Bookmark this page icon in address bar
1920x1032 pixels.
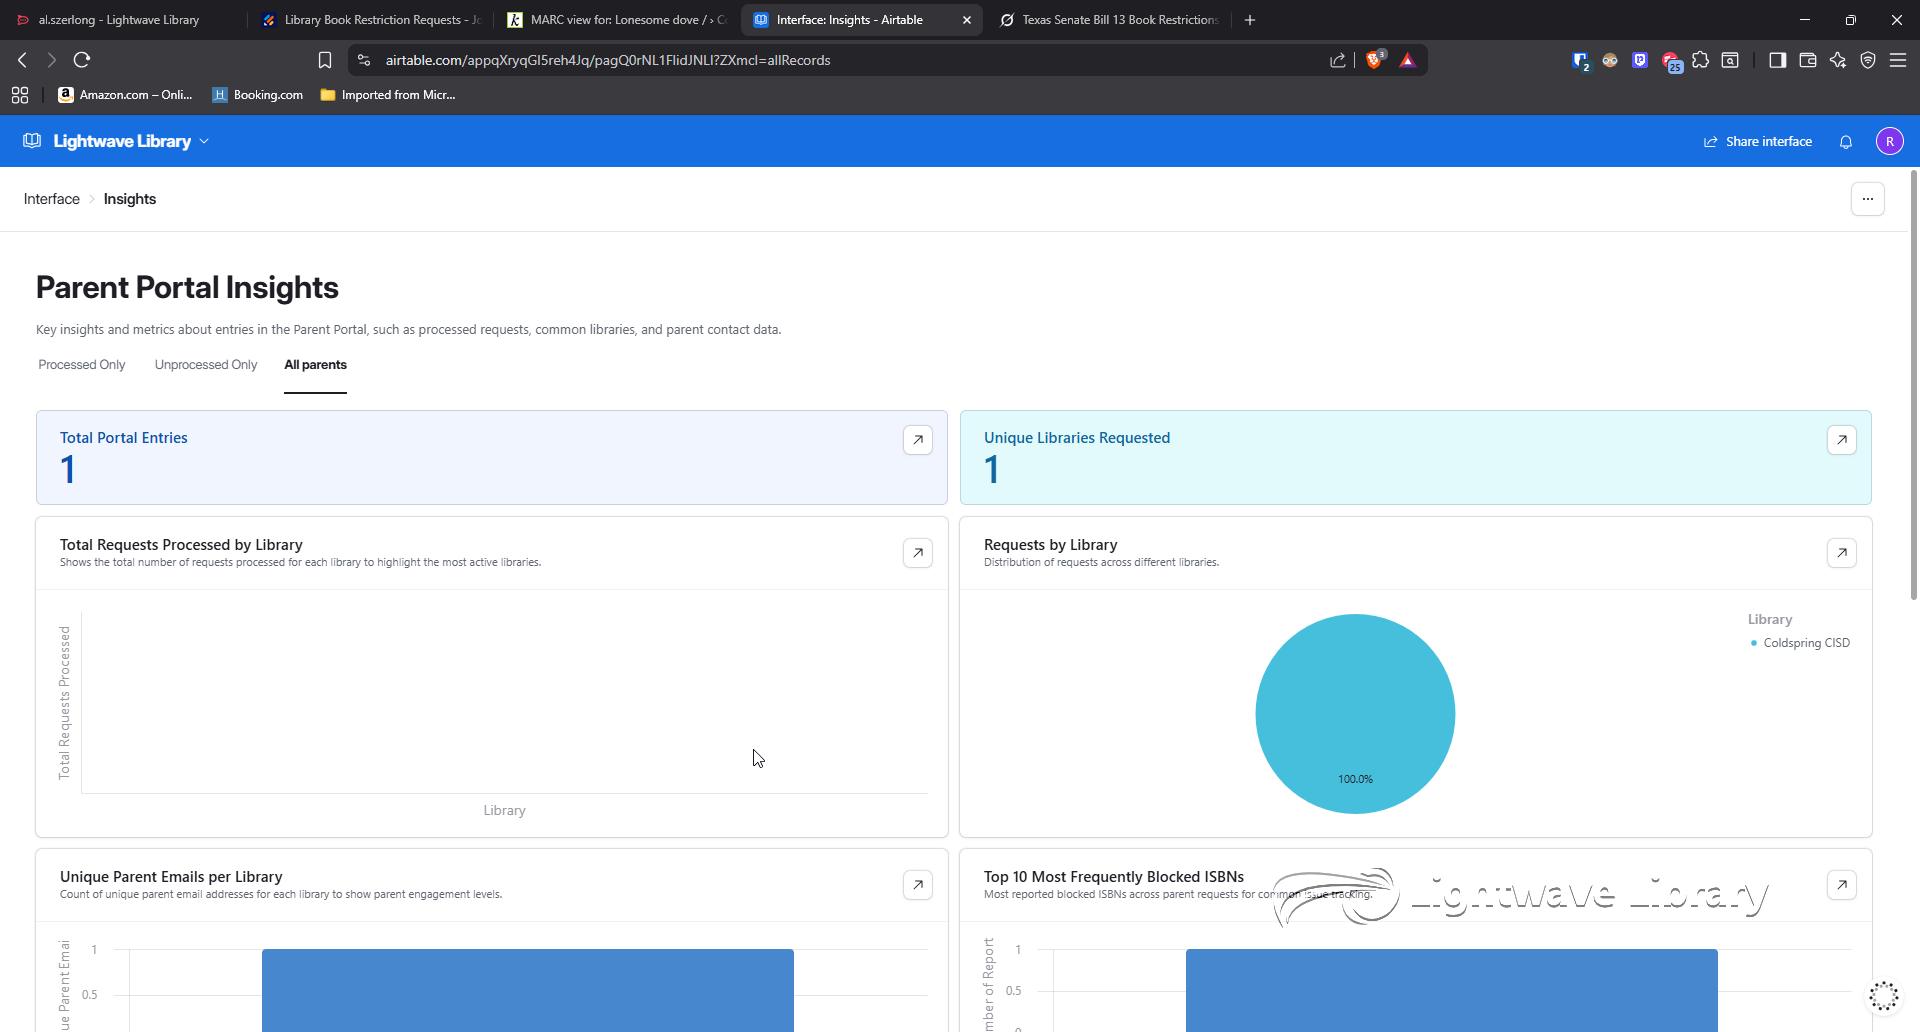[325, 60]
